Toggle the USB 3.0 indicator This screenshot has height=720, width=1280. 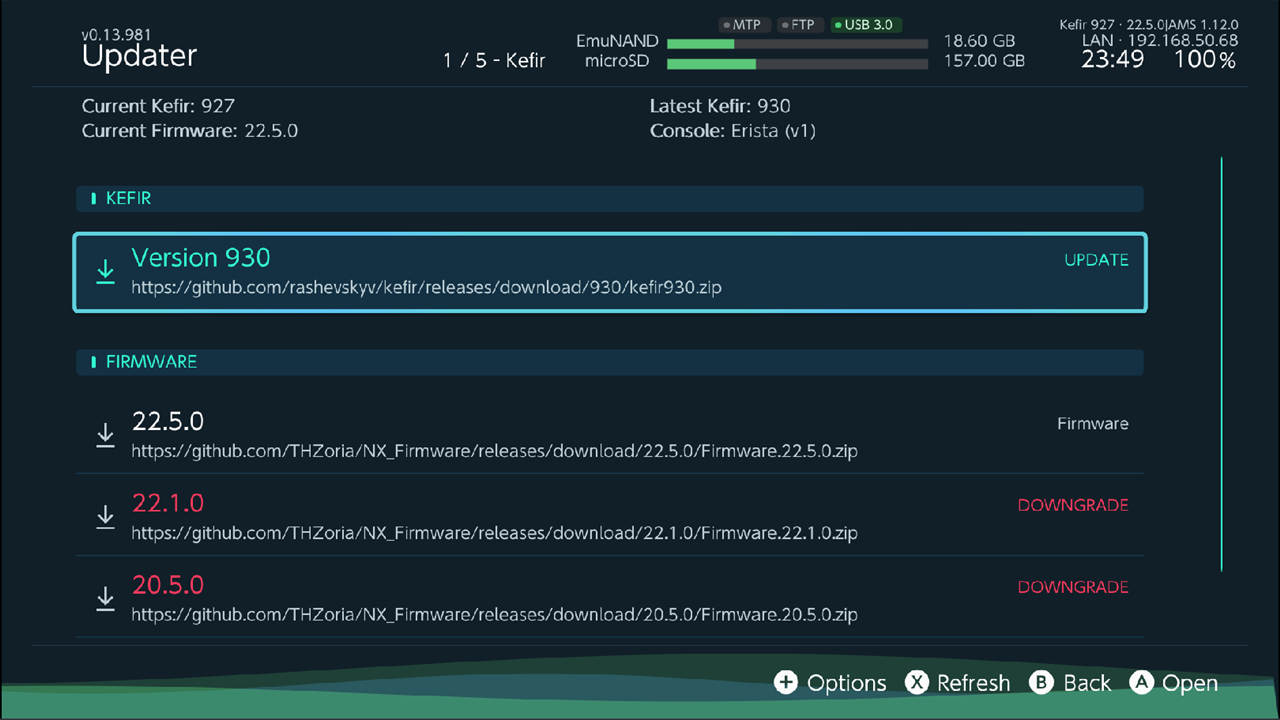(865, 24)
